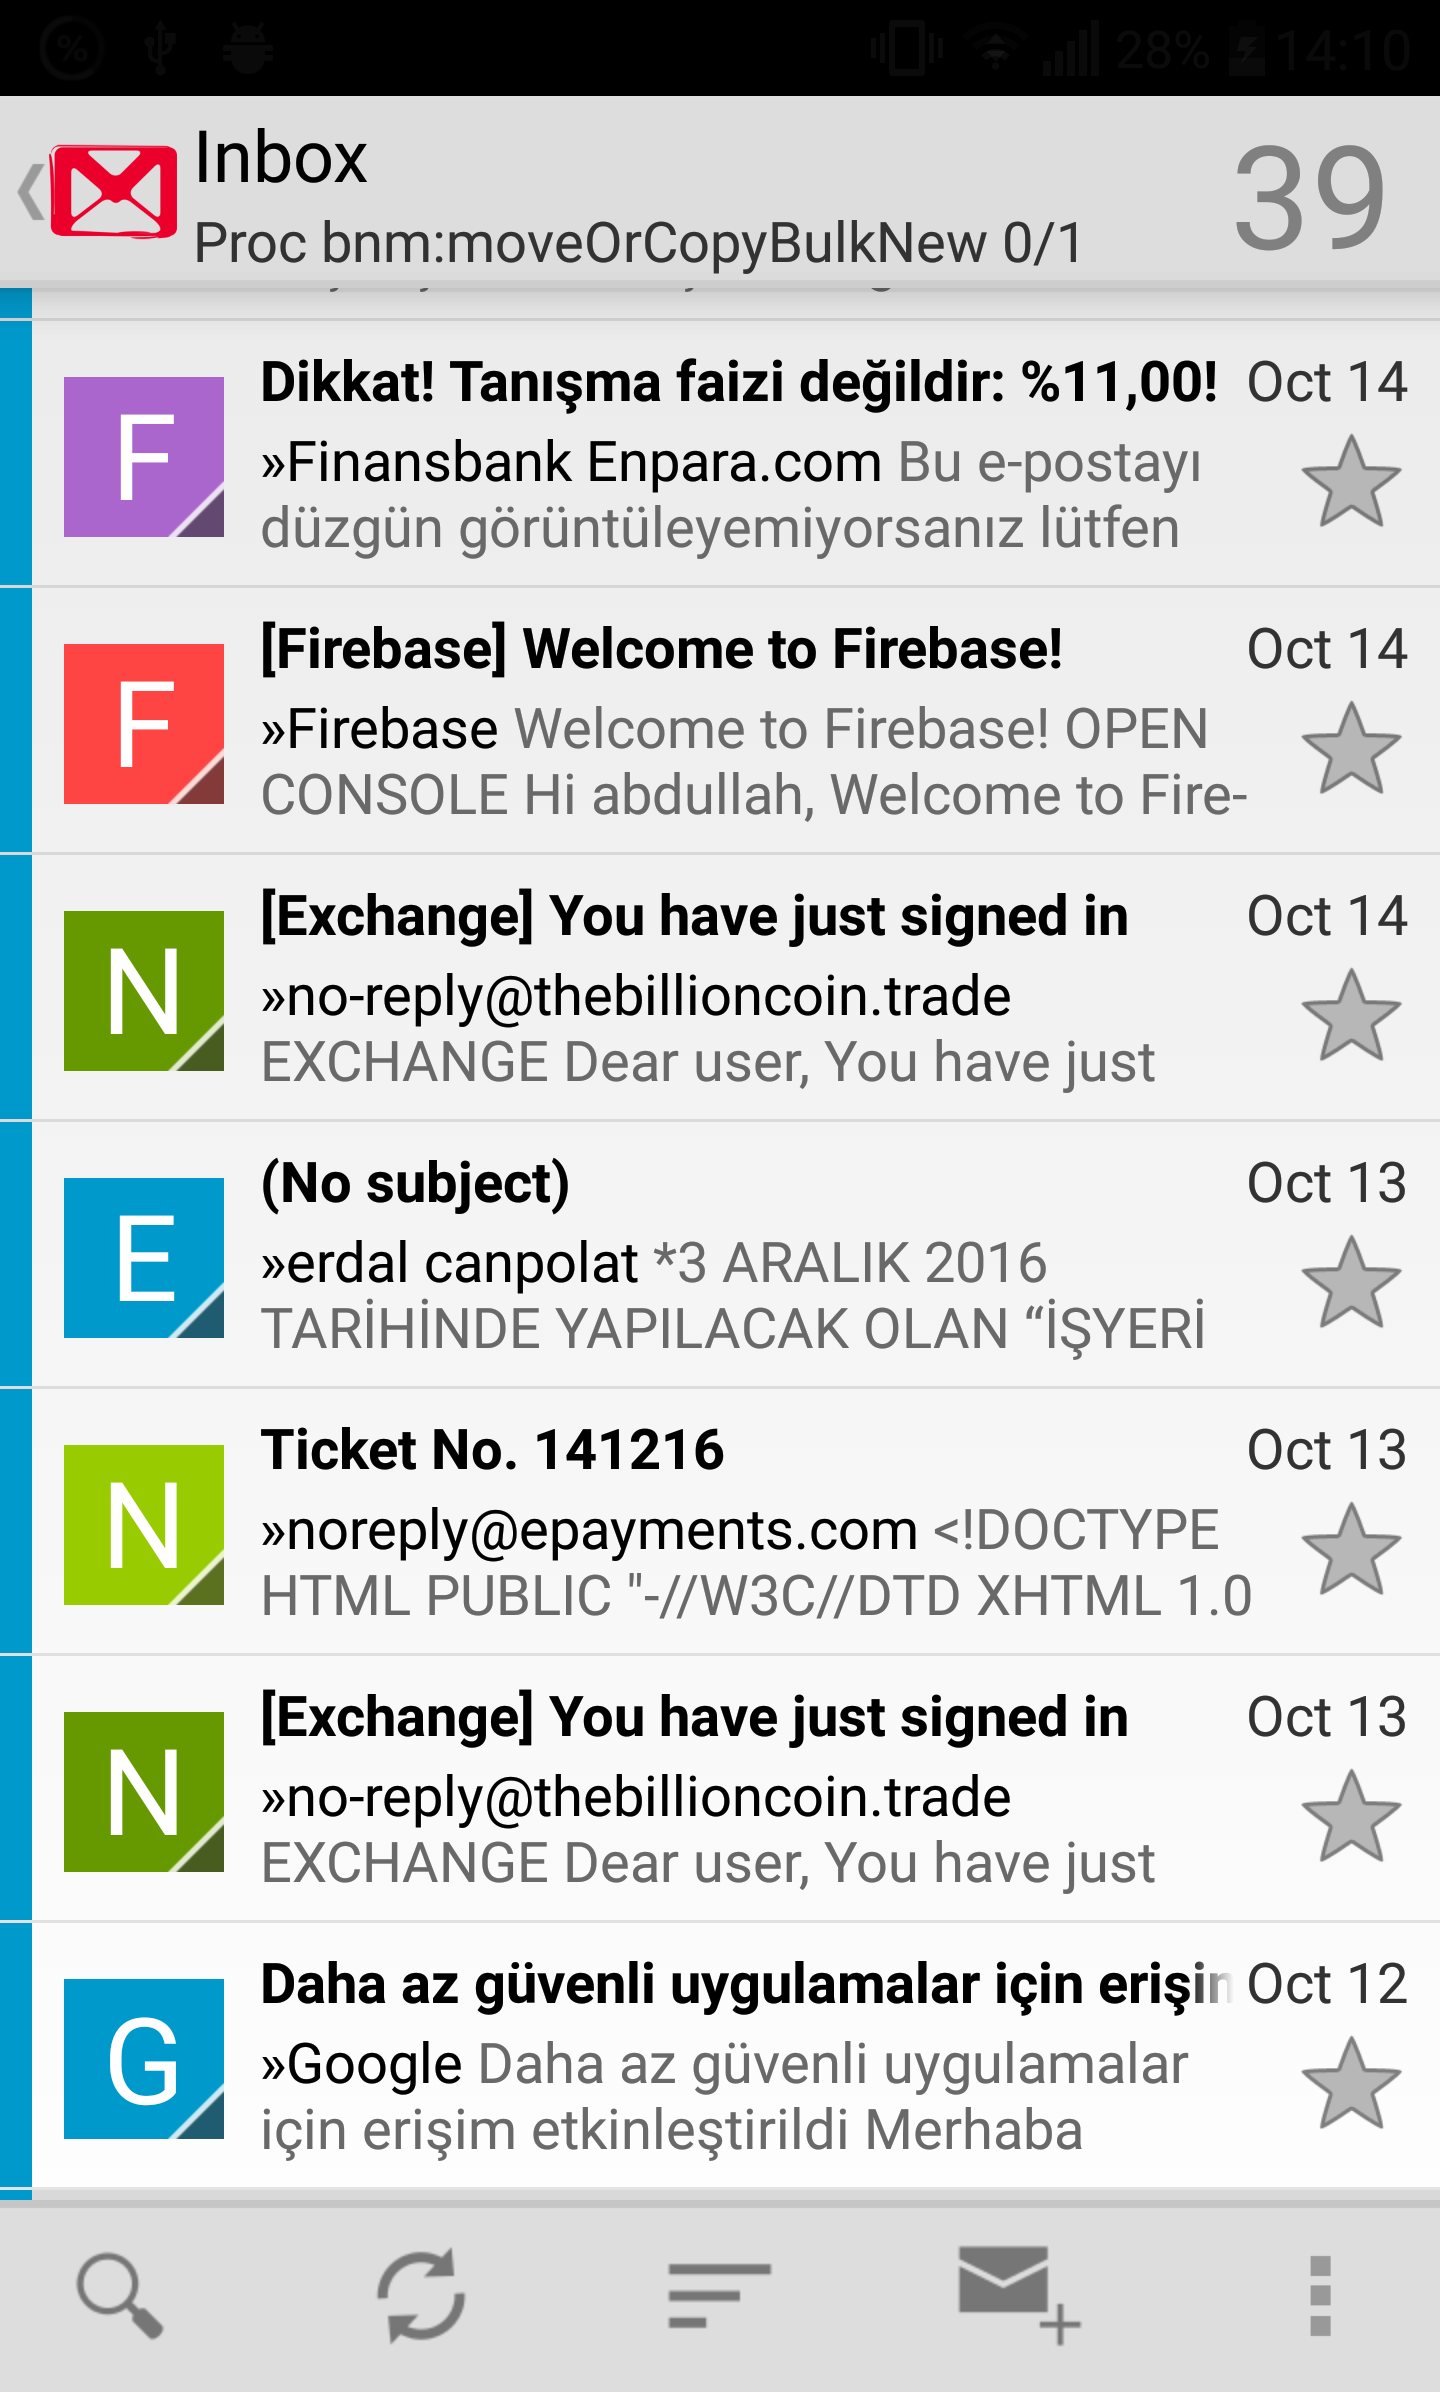
Task: Compose a new message with envelope-plus icon
Action: click(1017, 2296)
